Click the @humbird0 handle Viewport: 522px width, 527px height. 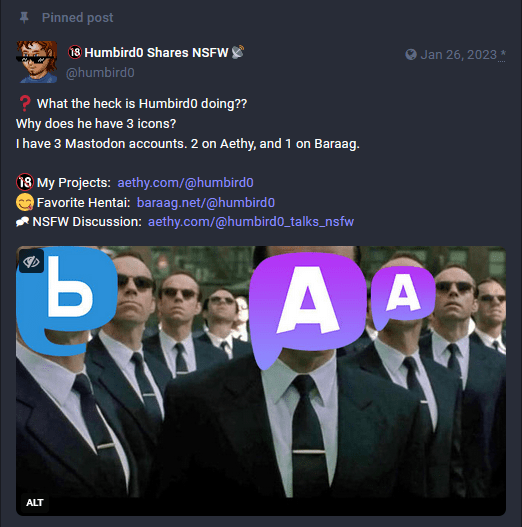pos(100,73)
